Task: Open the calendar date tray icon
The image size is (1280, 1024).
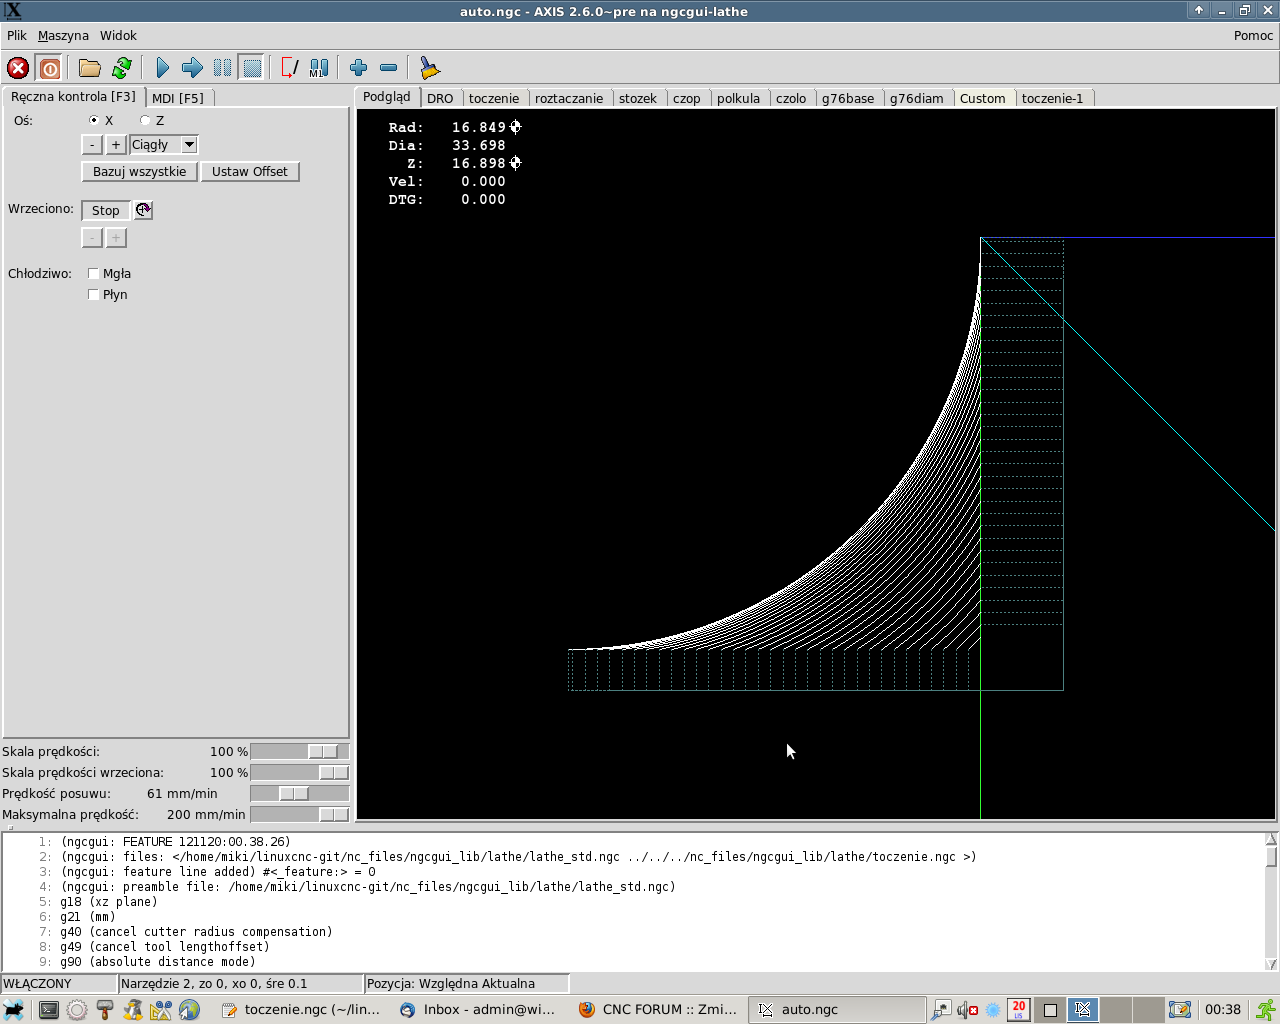Action: pyautogui.click(x=1018, y=1010)
